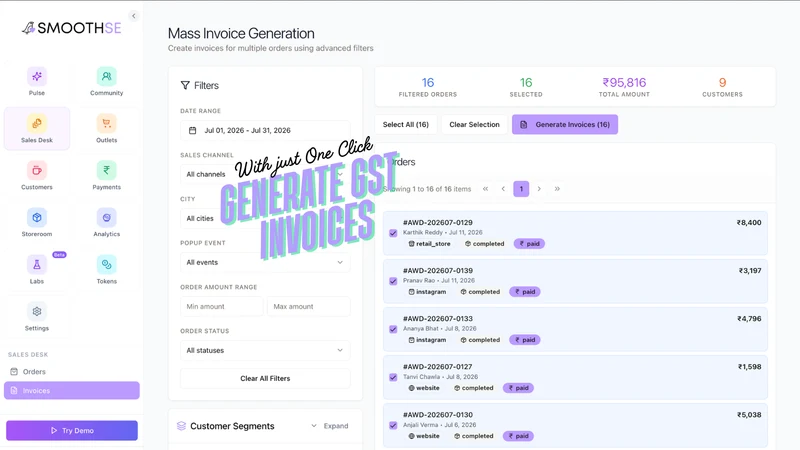Click the 16 Filtered Orders stat
The height and width of the screenshot is (450, 800).
[428, 87]
